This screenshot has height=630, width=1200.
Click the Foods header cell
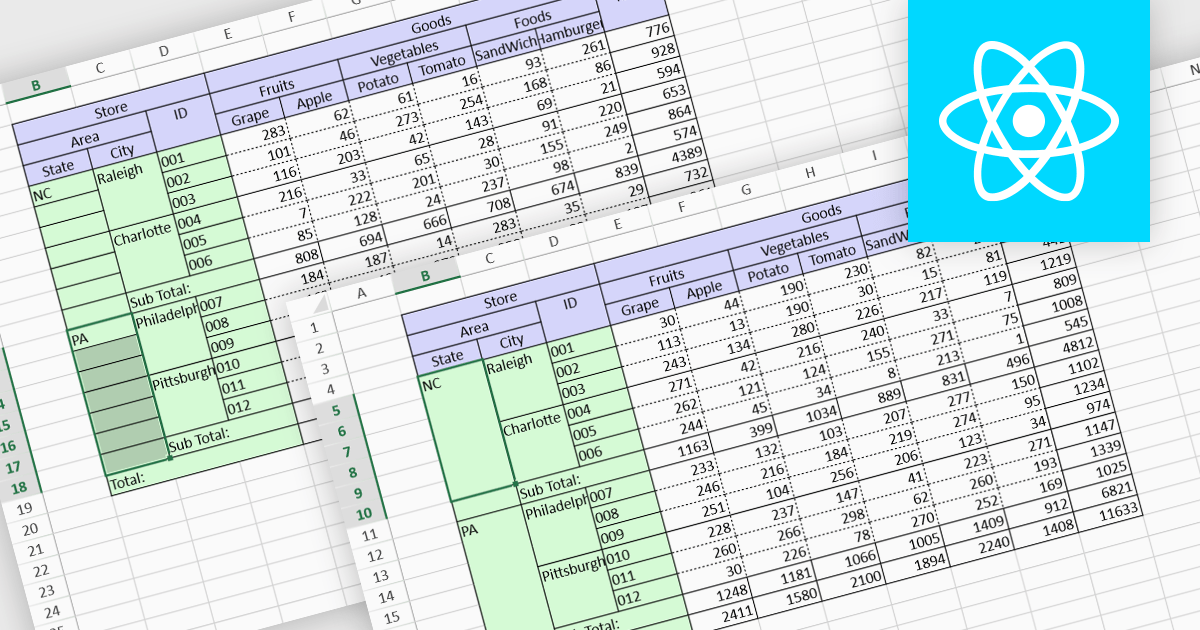click(x=533, y=17)
